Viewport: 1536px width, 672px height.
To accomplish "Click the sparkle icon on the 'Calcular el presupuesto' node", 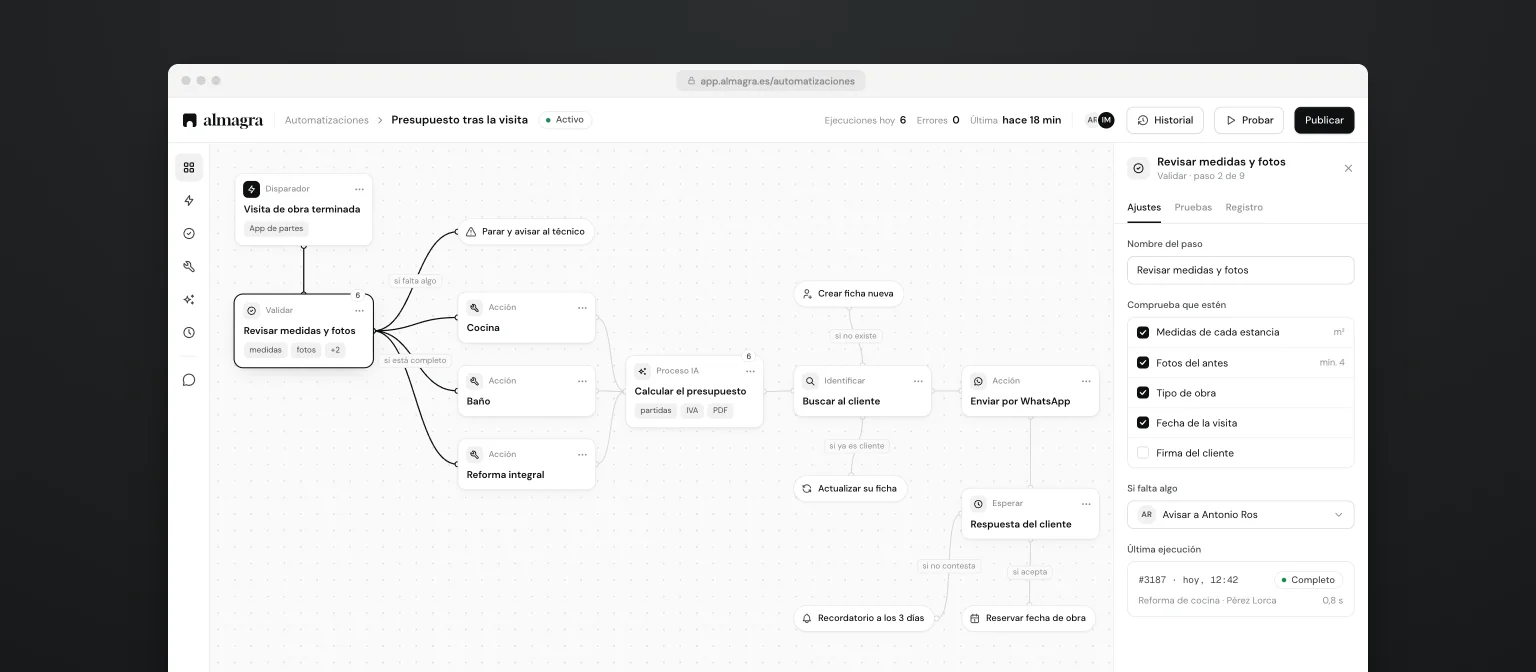I will (x=643, y=371).
